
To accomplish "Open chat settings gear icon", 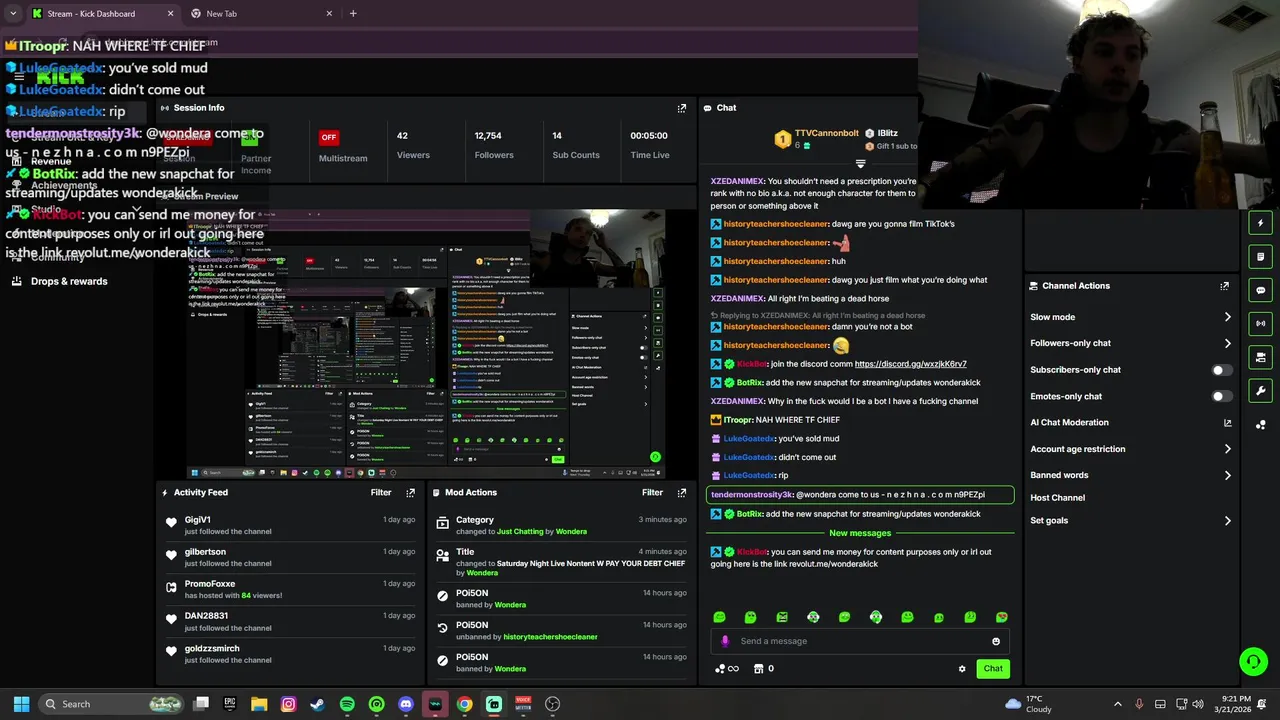I will tap(962, 669).
